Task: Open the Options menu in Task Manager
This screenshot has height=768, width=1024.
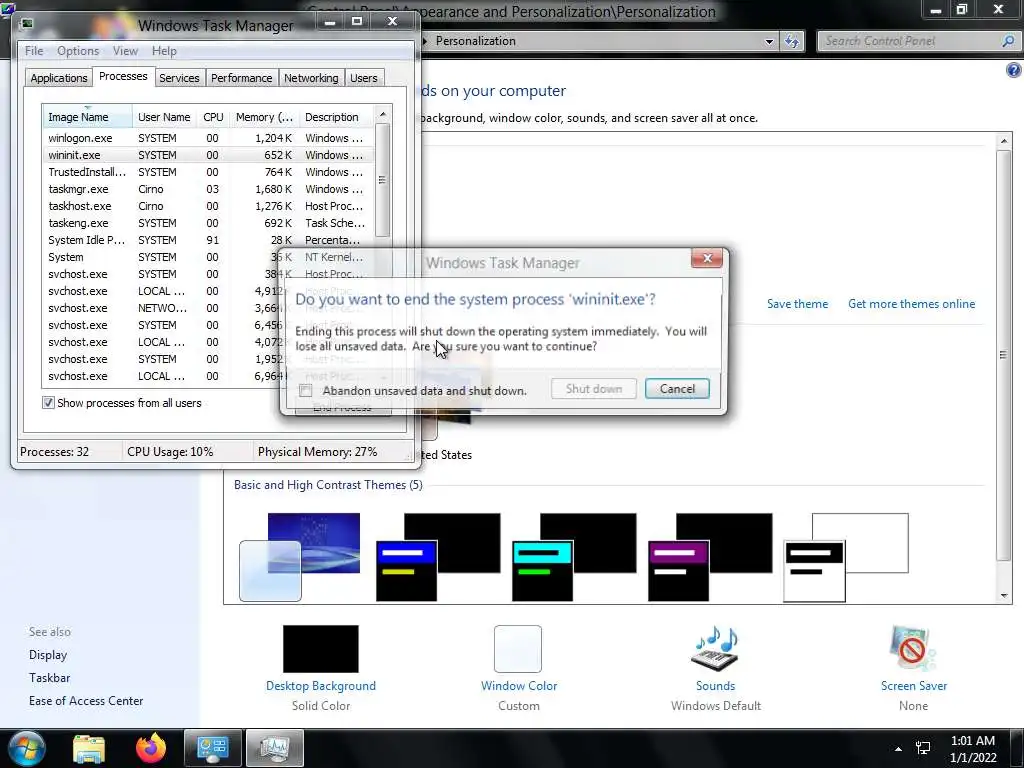Action: [78, 51]
